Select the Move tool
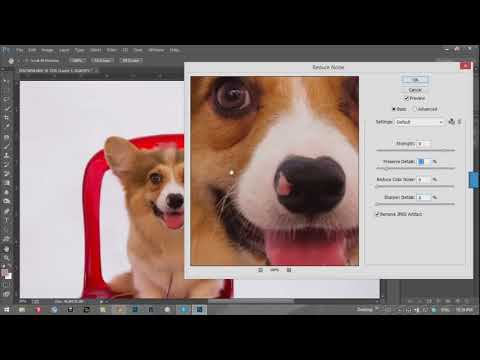The height and width of the screenshot is (360, 480). (x=6, y=80)
